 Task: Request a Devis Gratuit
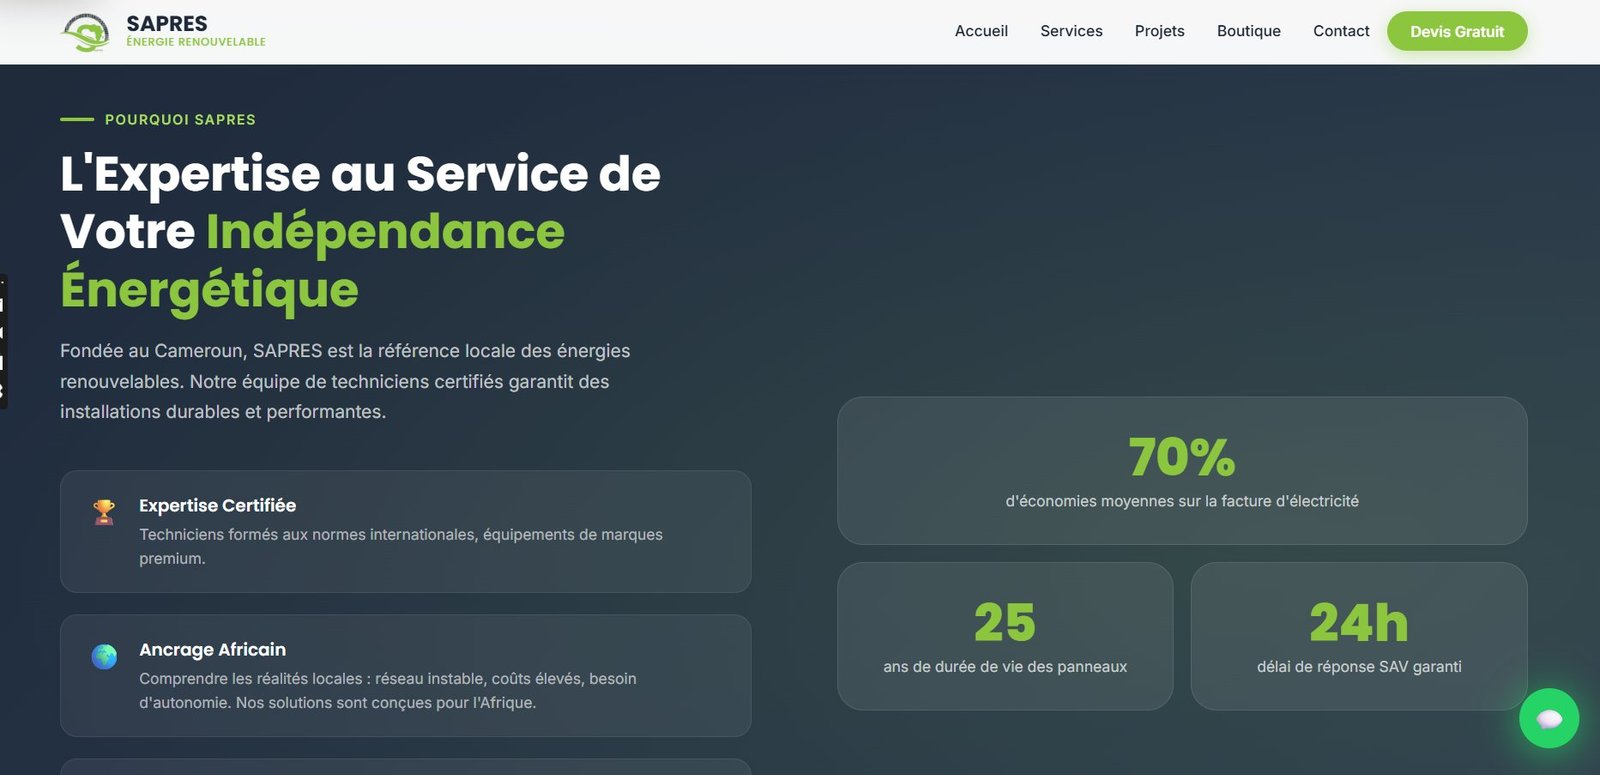point(1457,31)
